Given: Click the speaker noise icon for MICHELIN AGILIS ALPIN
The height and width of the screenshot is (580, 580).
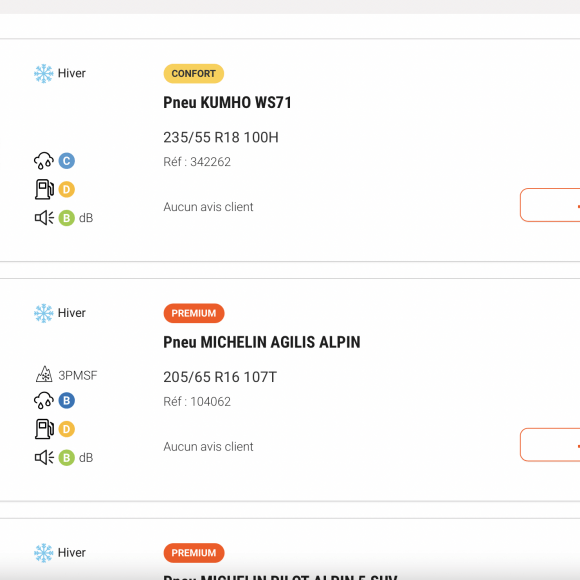Looking at the screenshot, I should tap(44, 458).
